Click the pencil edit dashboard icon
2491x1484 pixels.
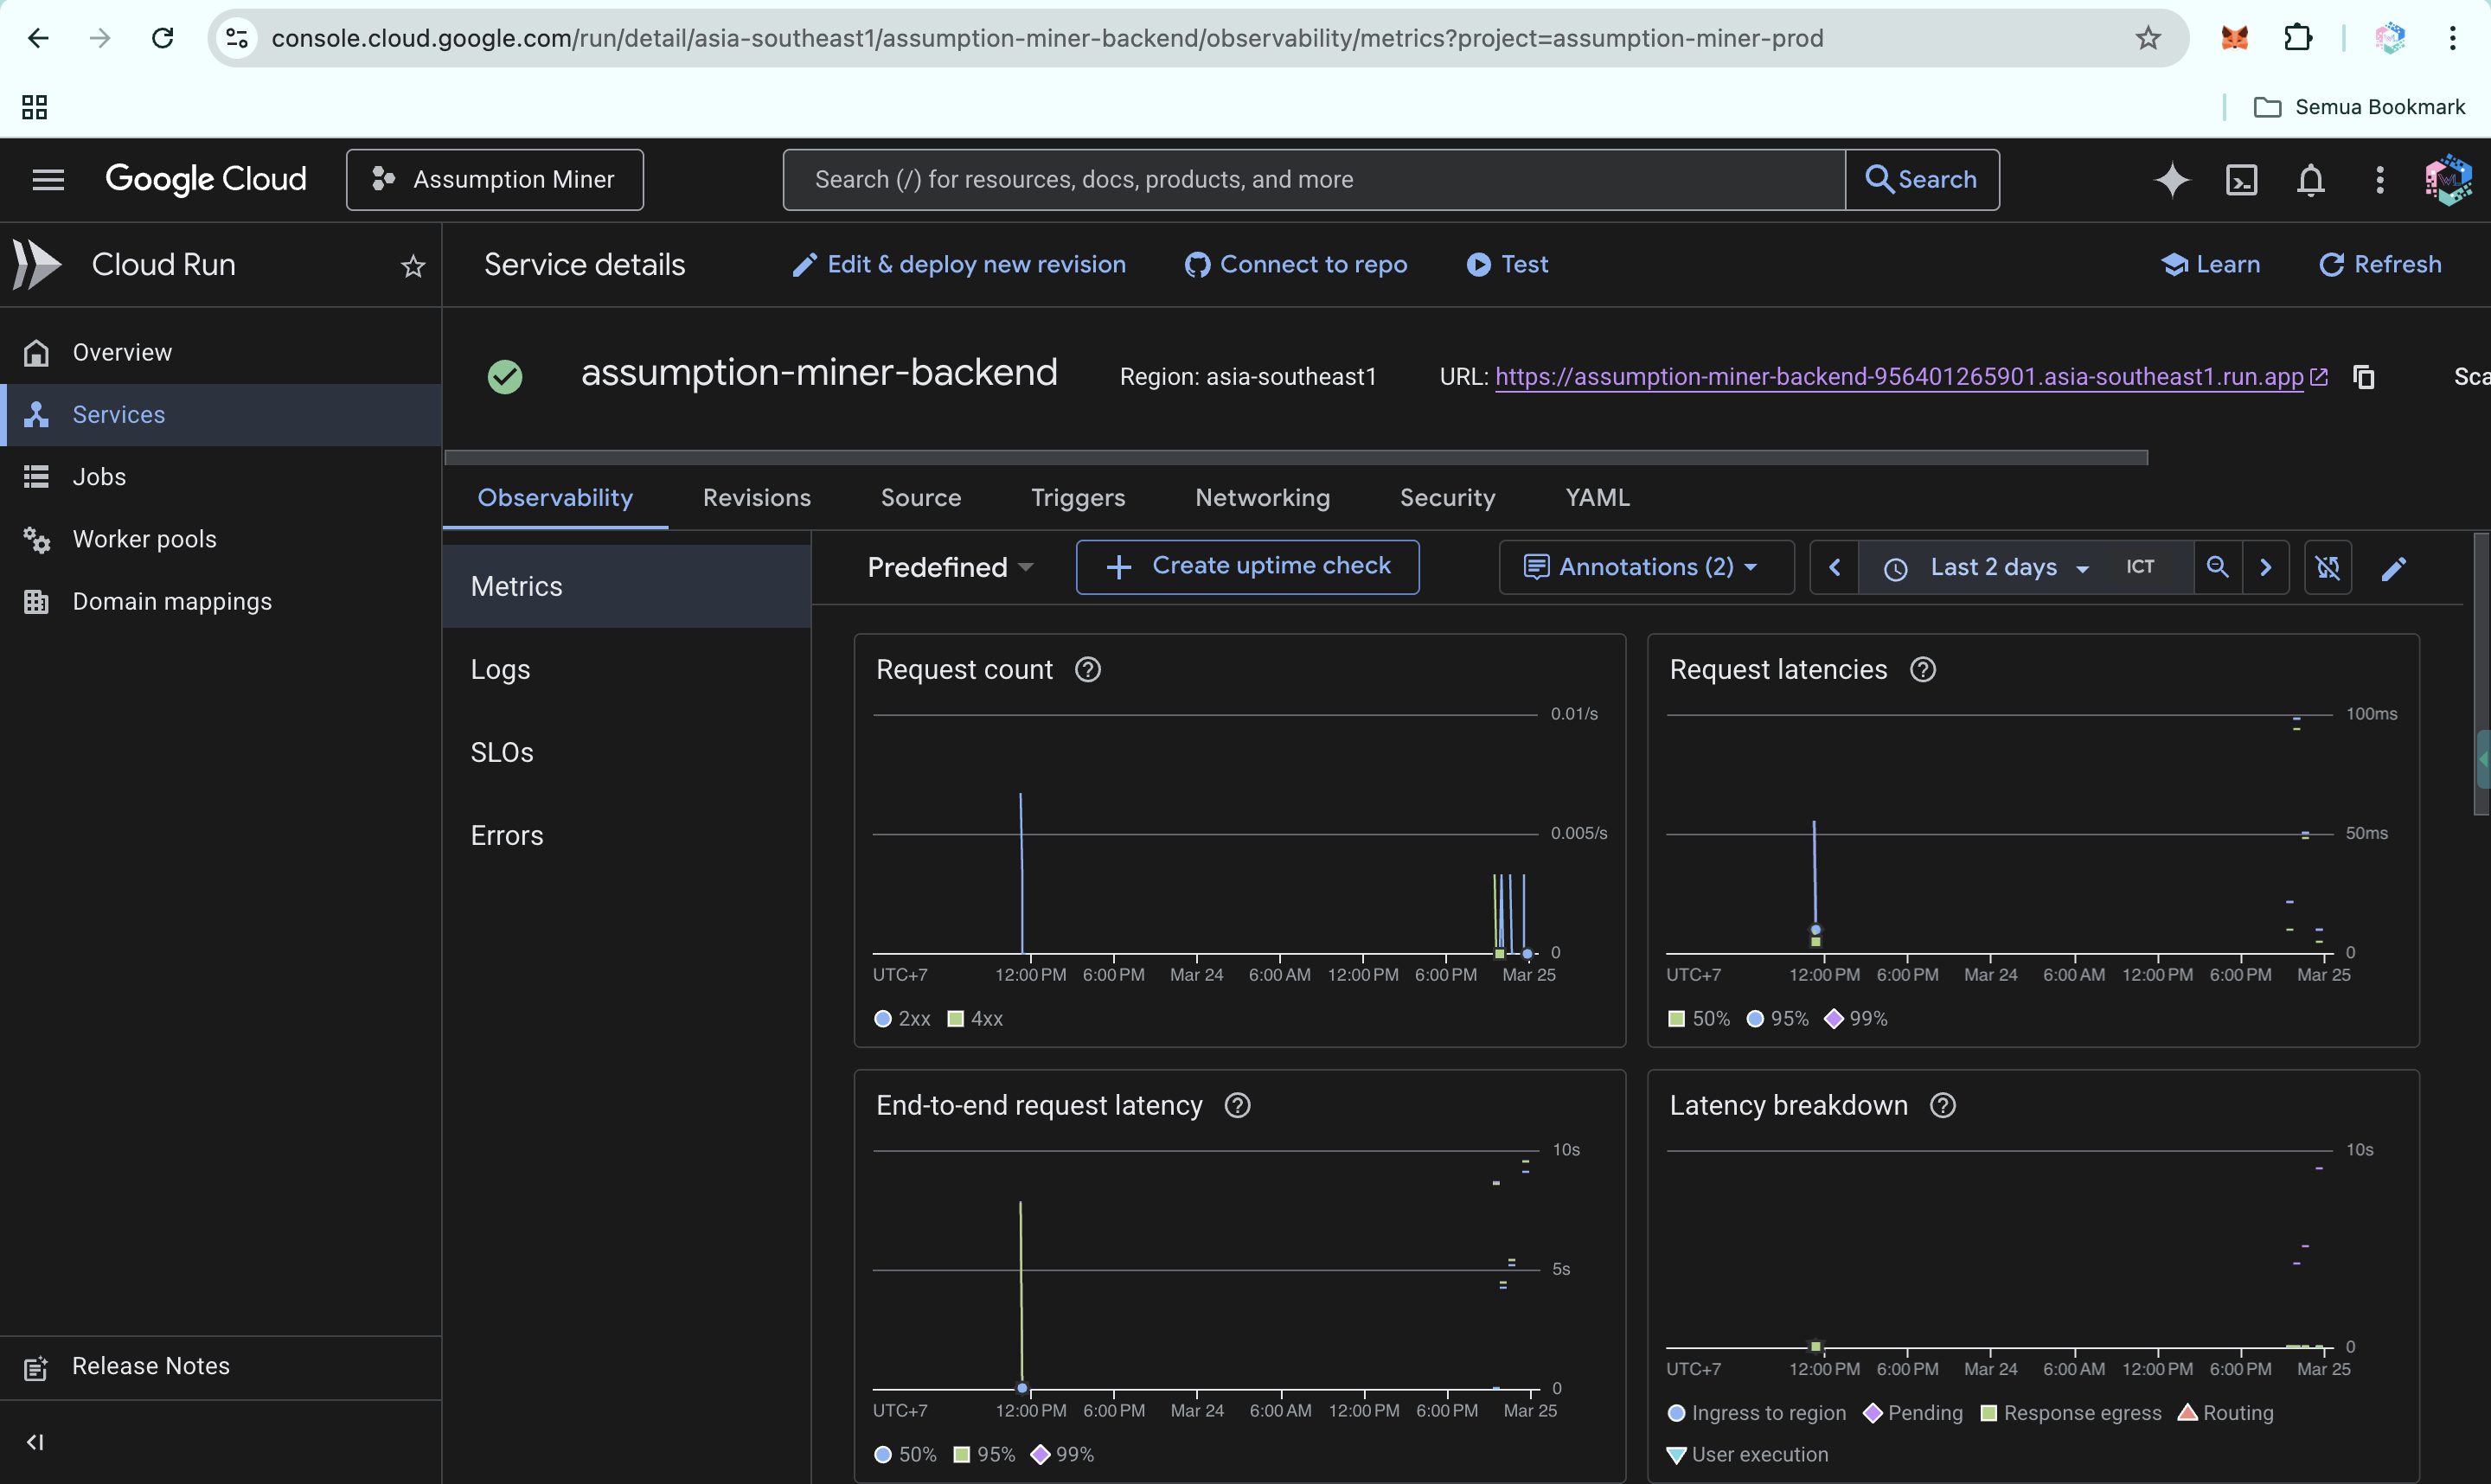coord(2394,568)
